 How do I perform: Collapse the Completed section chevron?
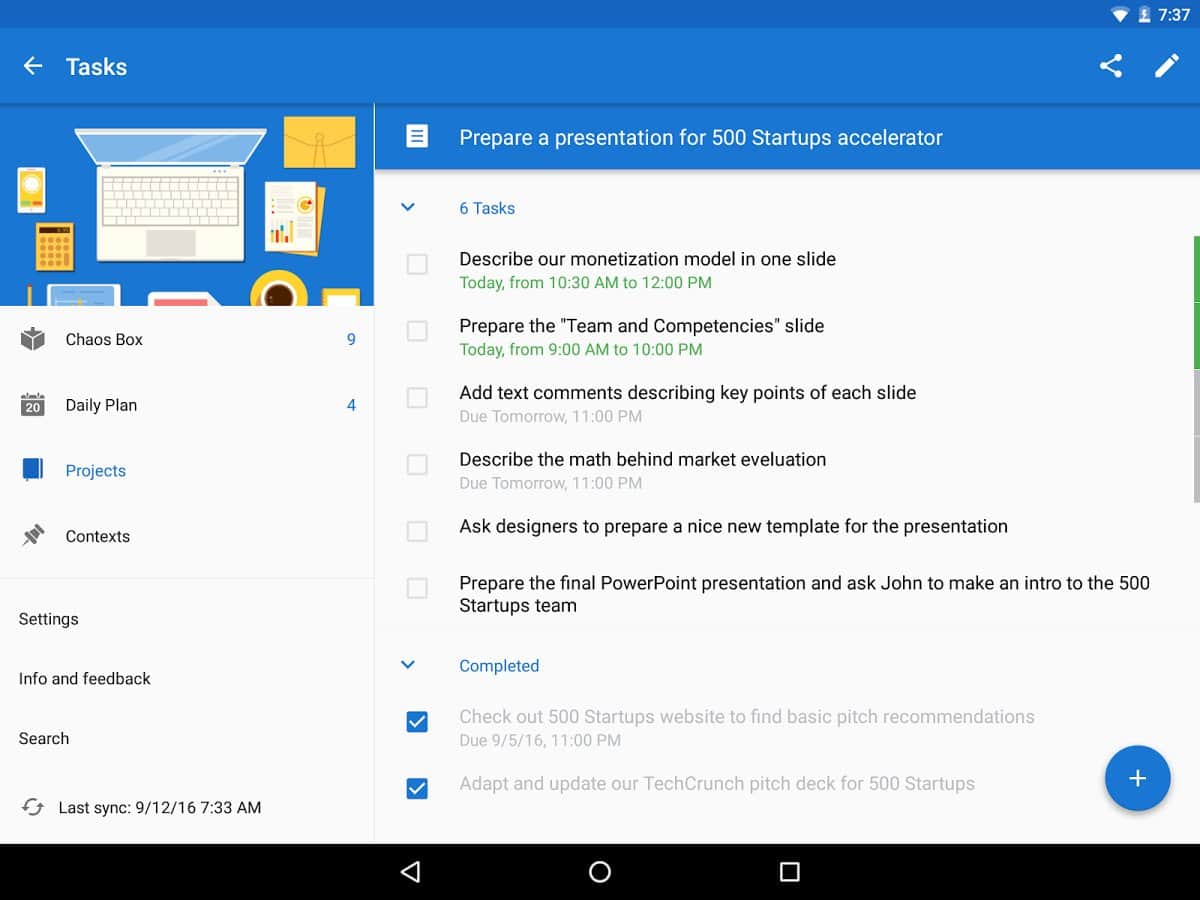(x=408, y=665)
